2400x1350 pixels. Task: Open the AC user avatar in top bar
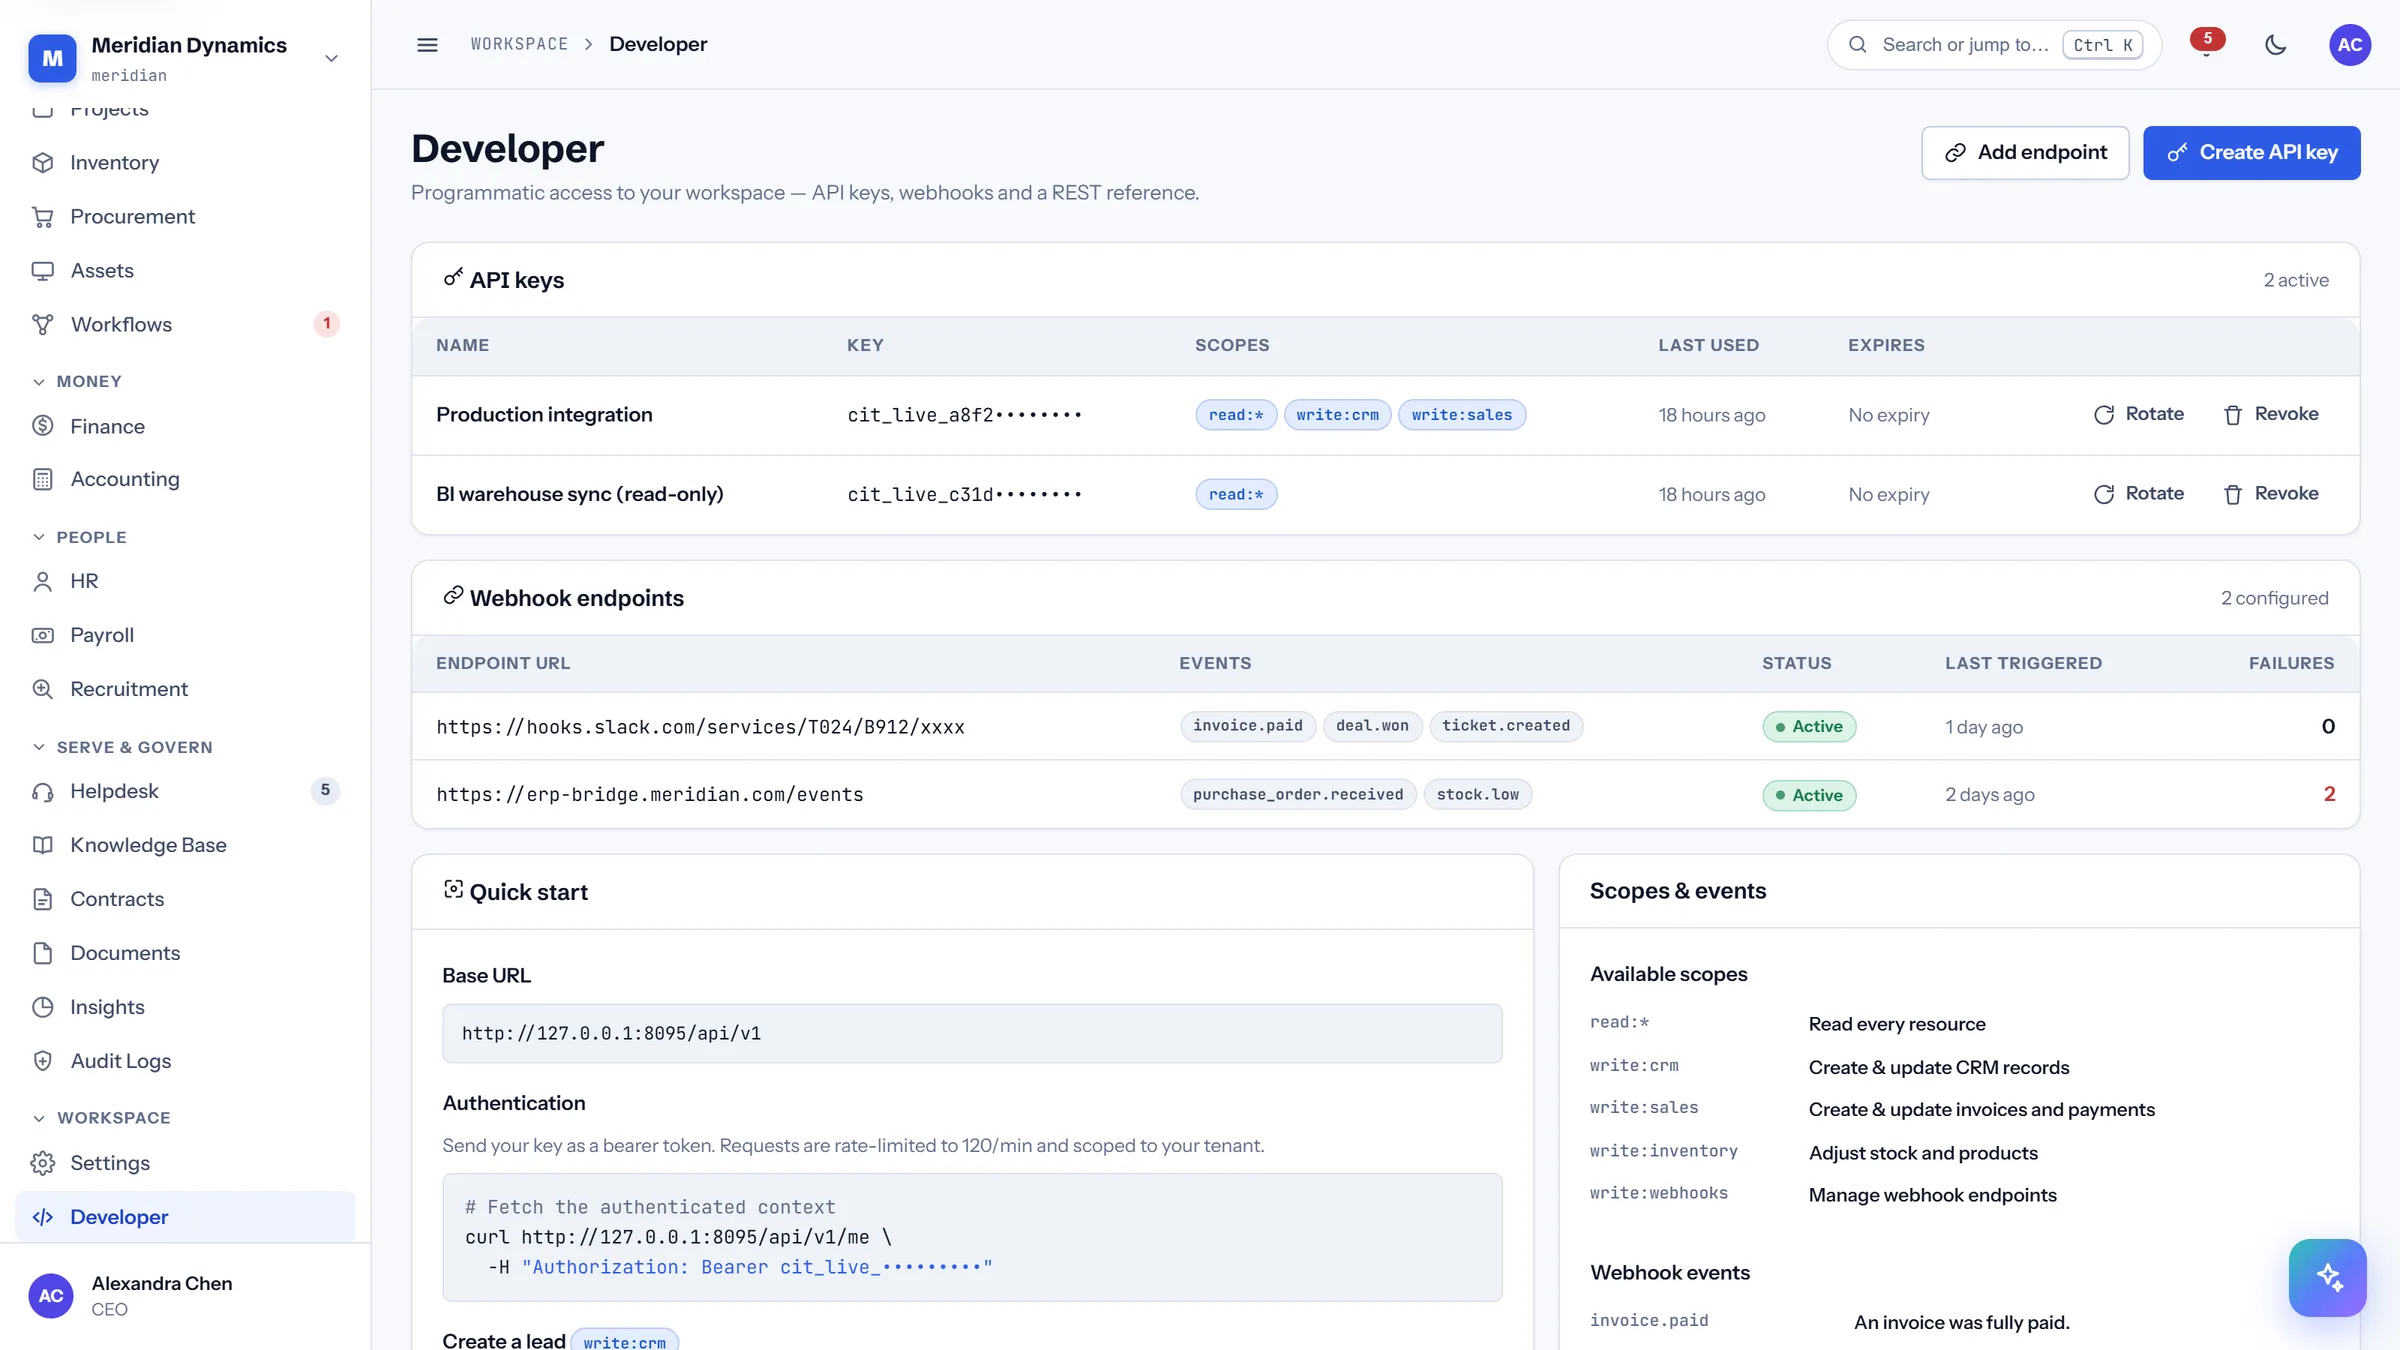pos(2350,45)
